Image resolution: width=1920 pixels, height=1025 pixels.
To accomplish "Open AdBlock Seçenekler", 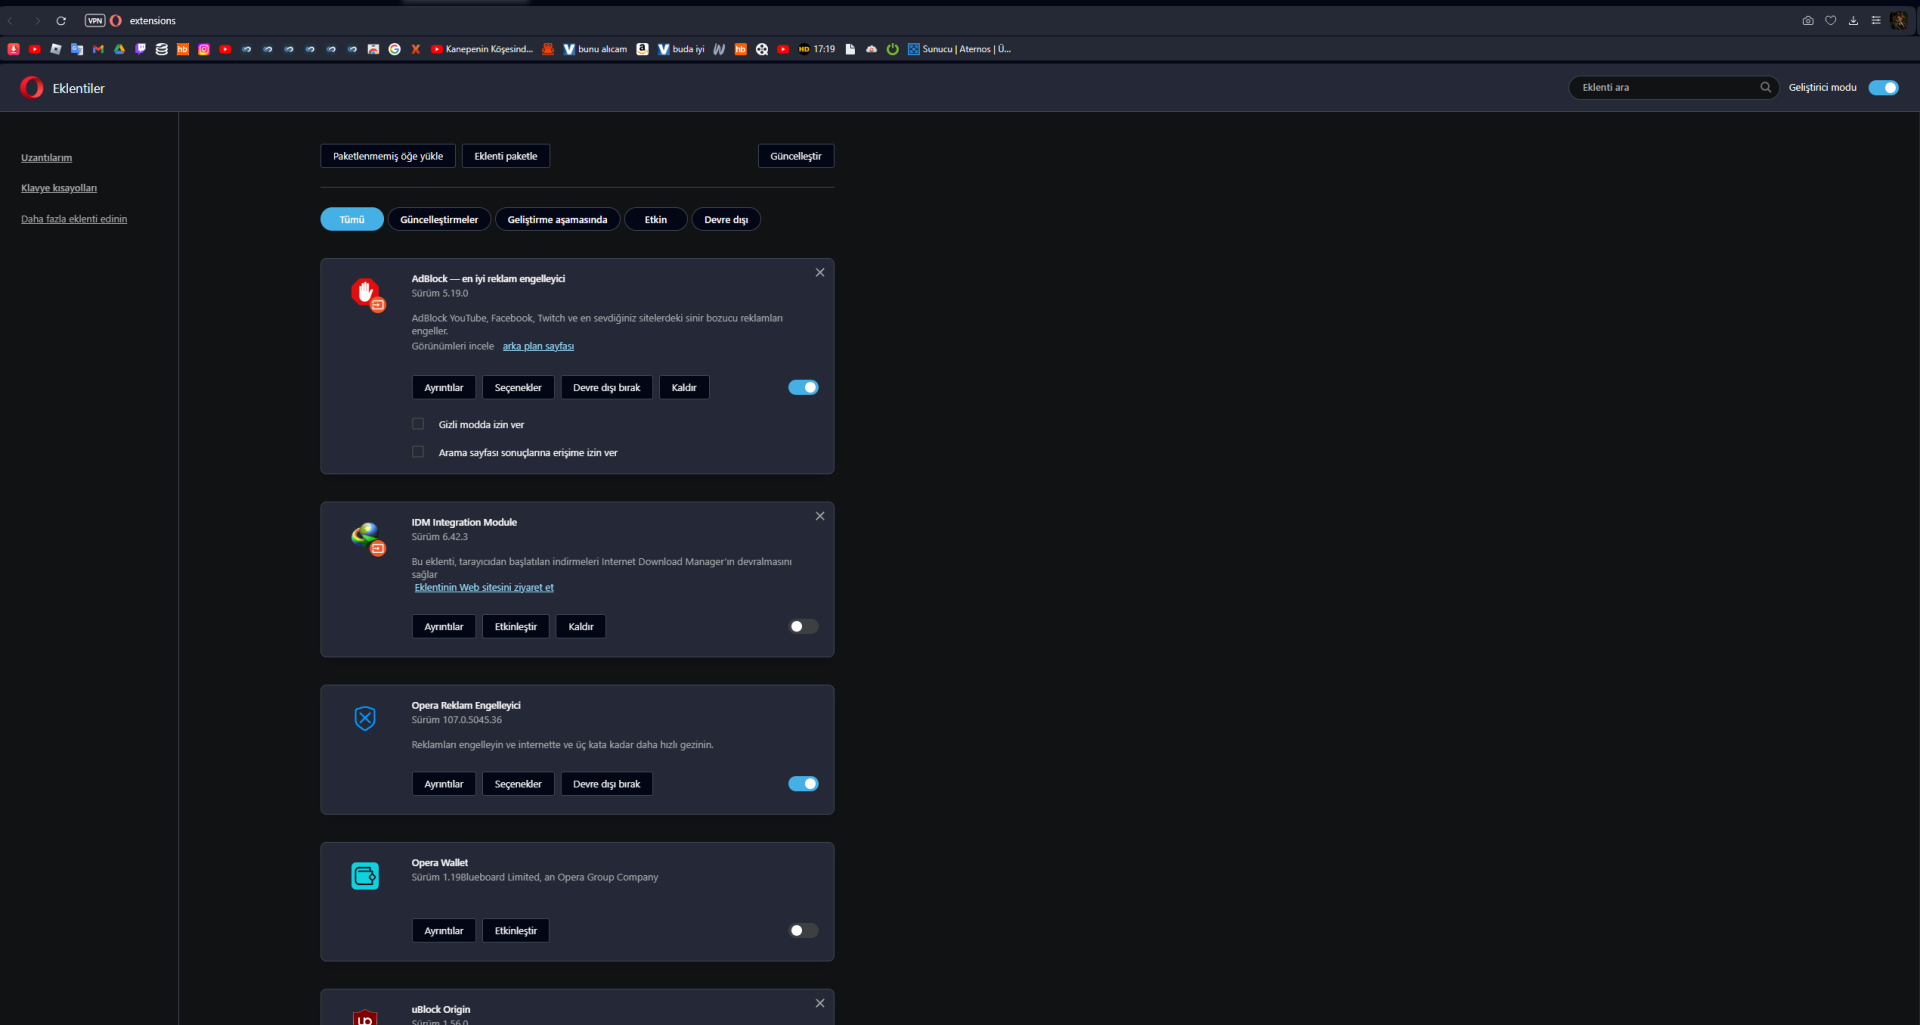I will [x=518, y=388].
